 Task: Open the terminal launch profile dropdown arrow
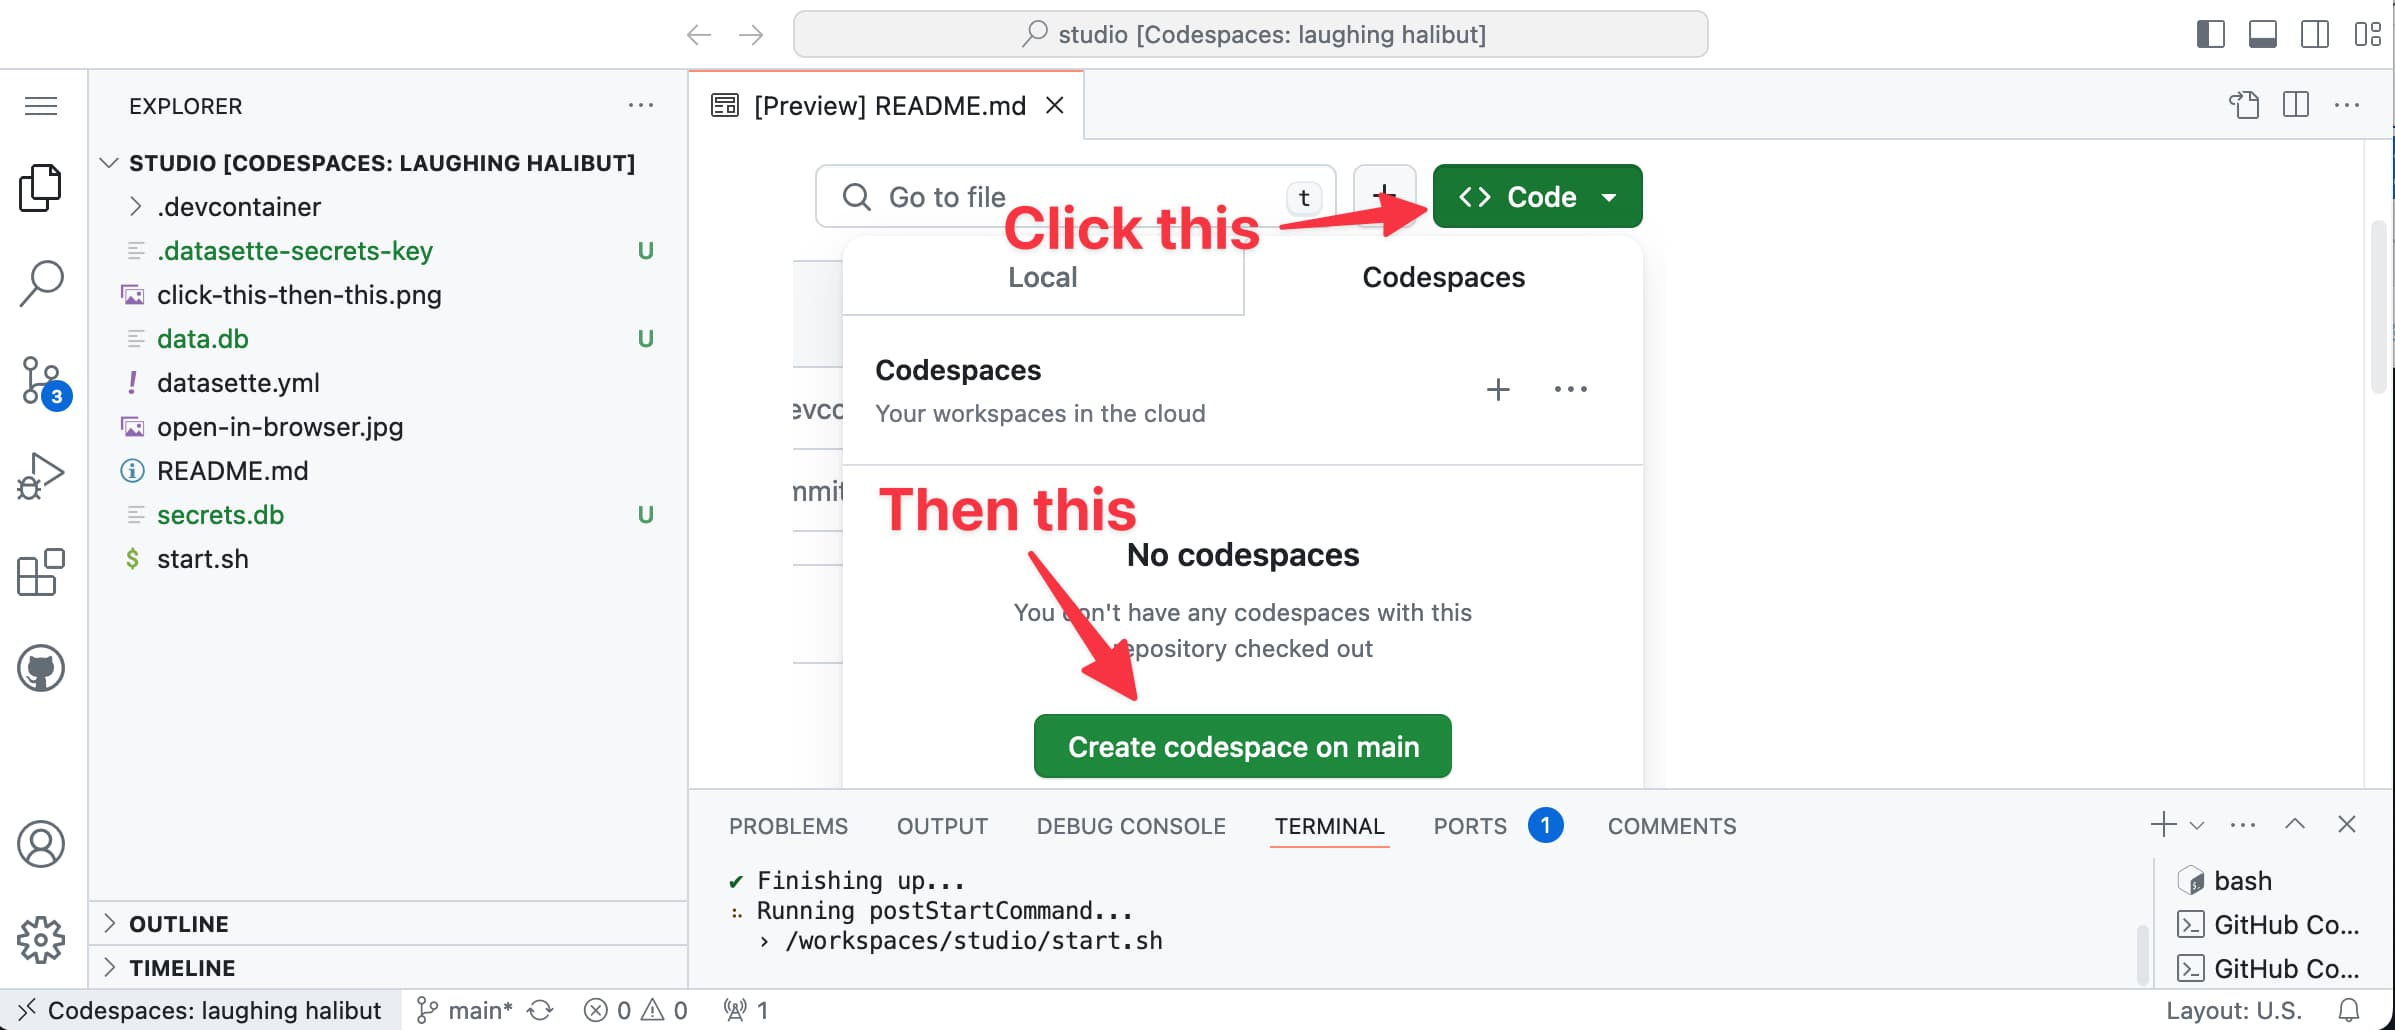tap(2197, 826)
